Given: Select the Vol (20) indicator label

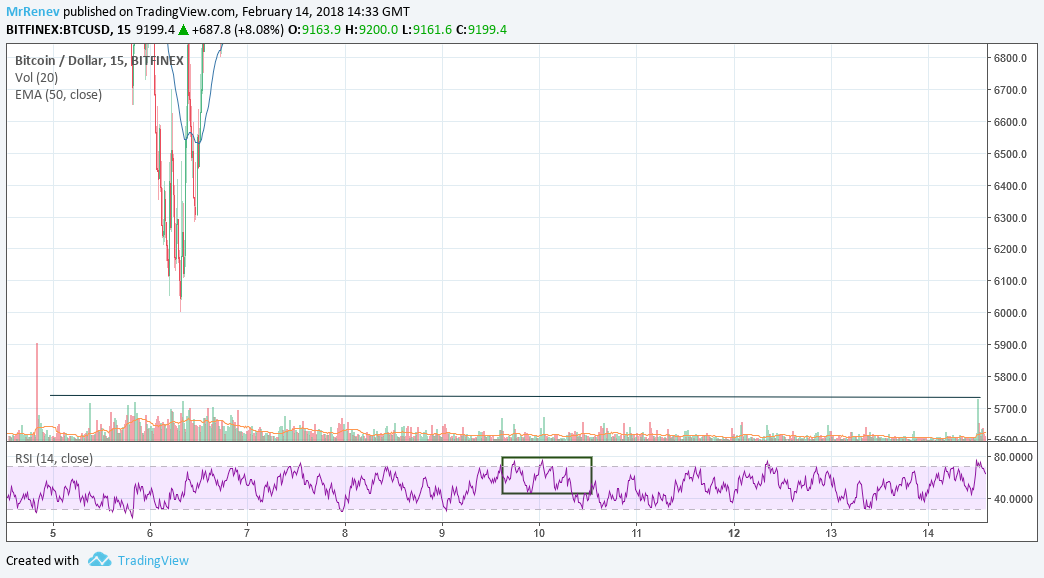Looking at the screenshot, I should [x=37, y=77].
